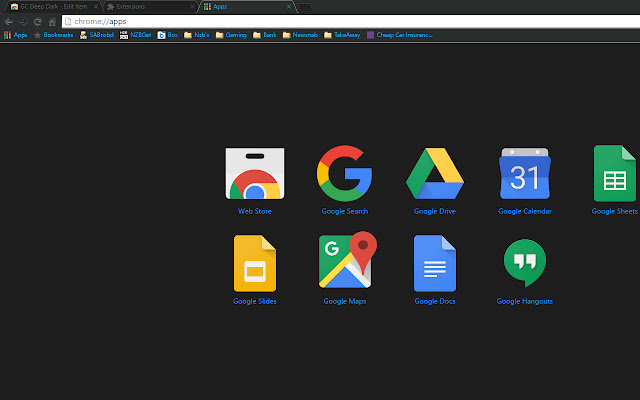The image size is (640, 400).
Task: Open the Bookmarks star bookmark
Action: point(53,35)
